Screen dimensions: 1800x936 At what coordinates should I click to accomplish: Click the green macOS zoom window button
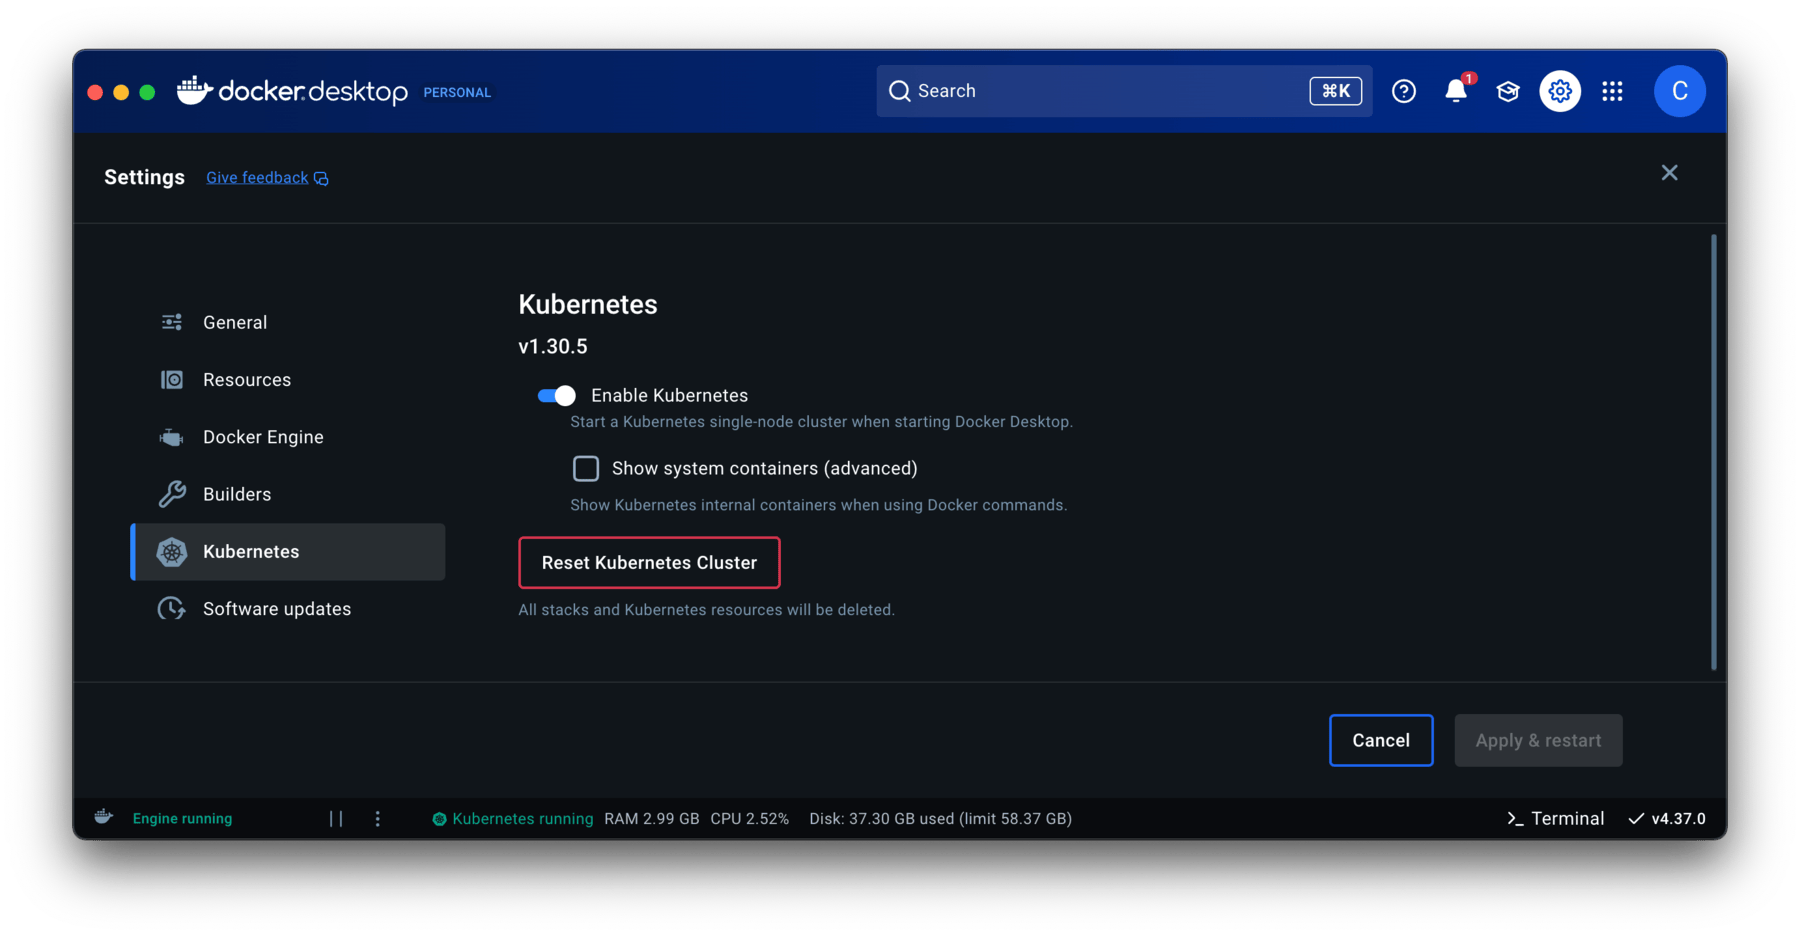147,92
